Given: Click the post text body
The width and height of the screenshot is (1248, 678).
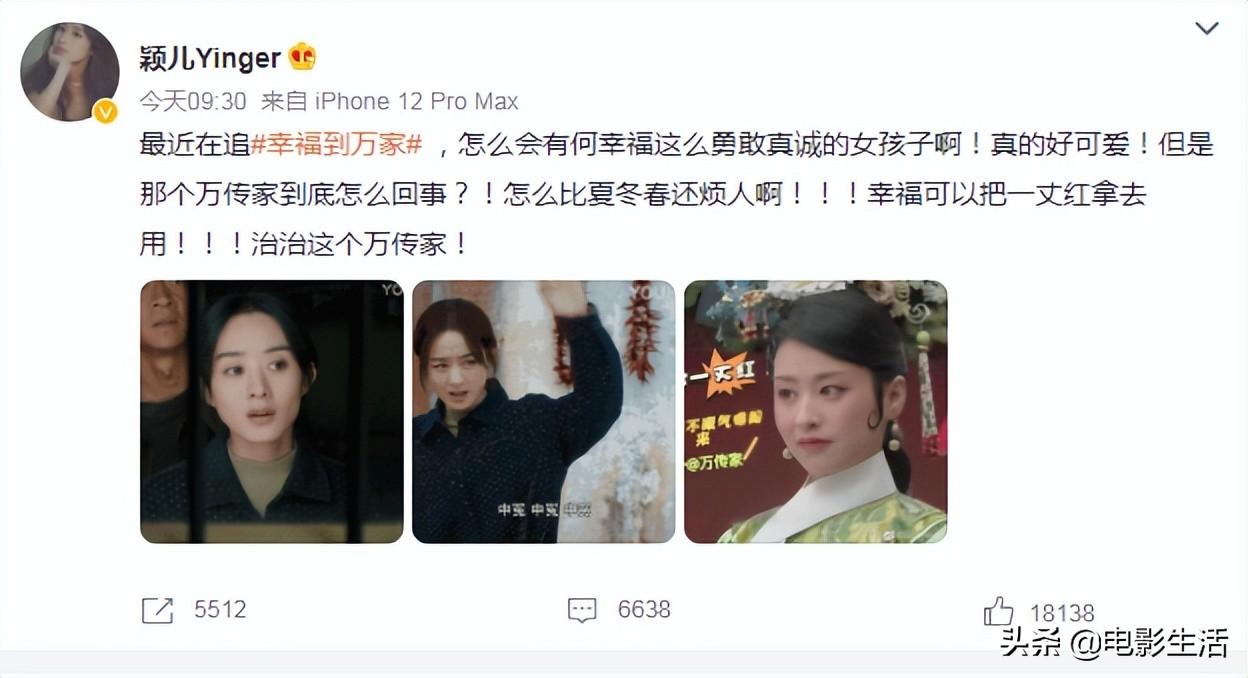Looking at the screenshot, I should coord(676,194).
